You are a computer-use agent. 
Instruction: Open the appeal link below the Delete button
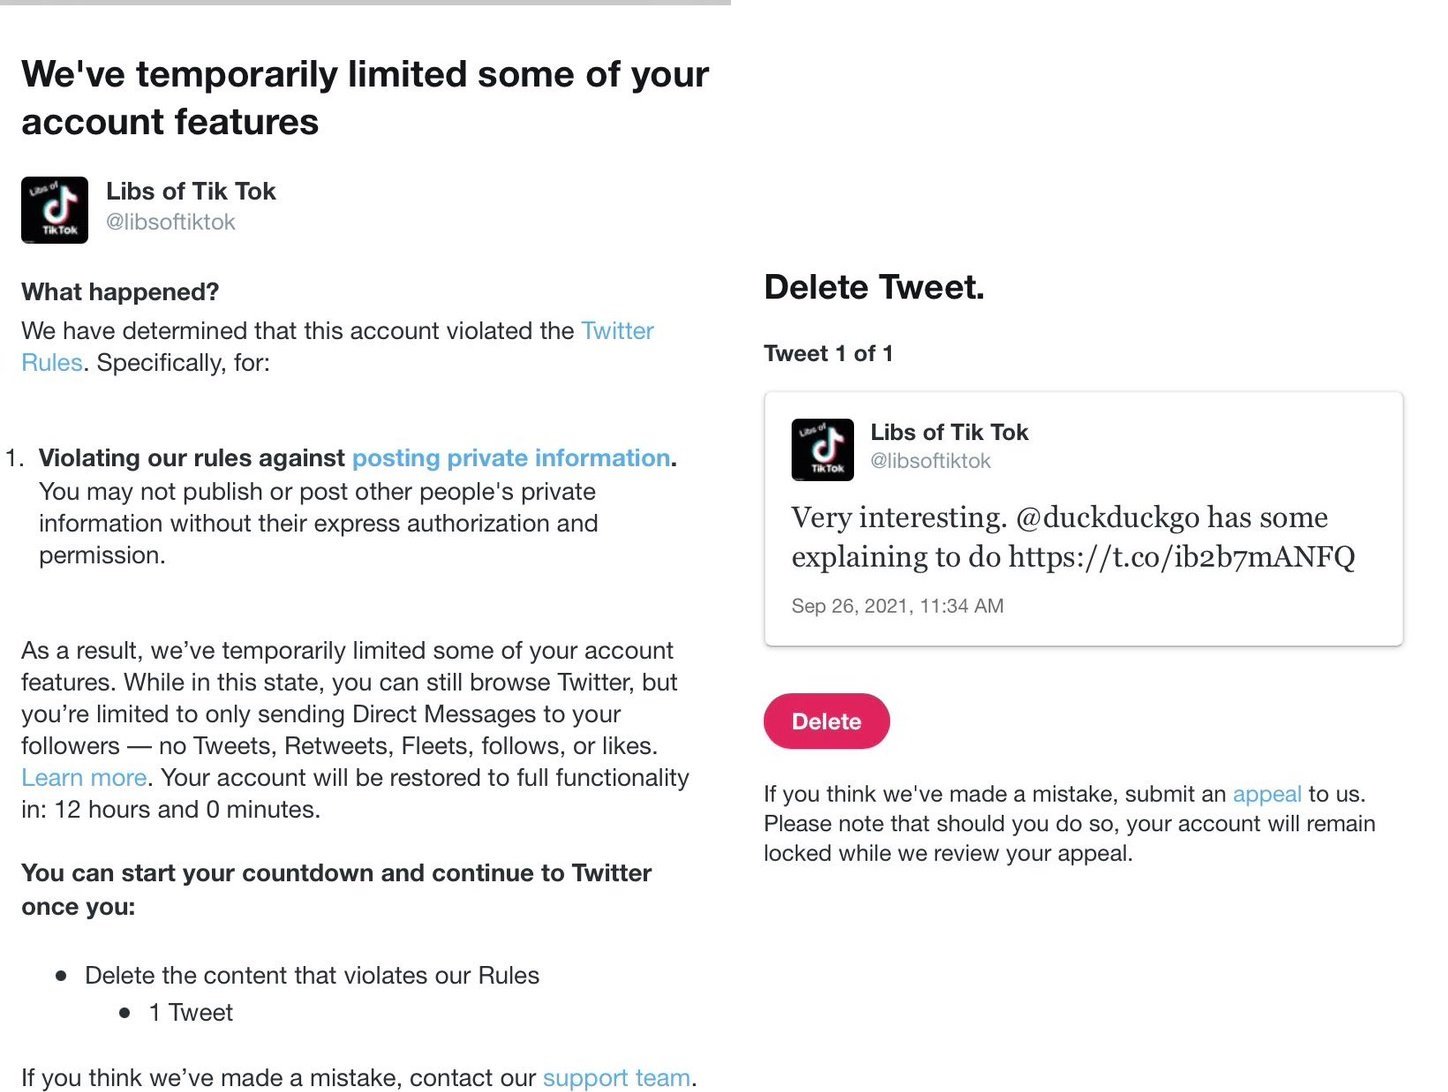click(1266, 794)
